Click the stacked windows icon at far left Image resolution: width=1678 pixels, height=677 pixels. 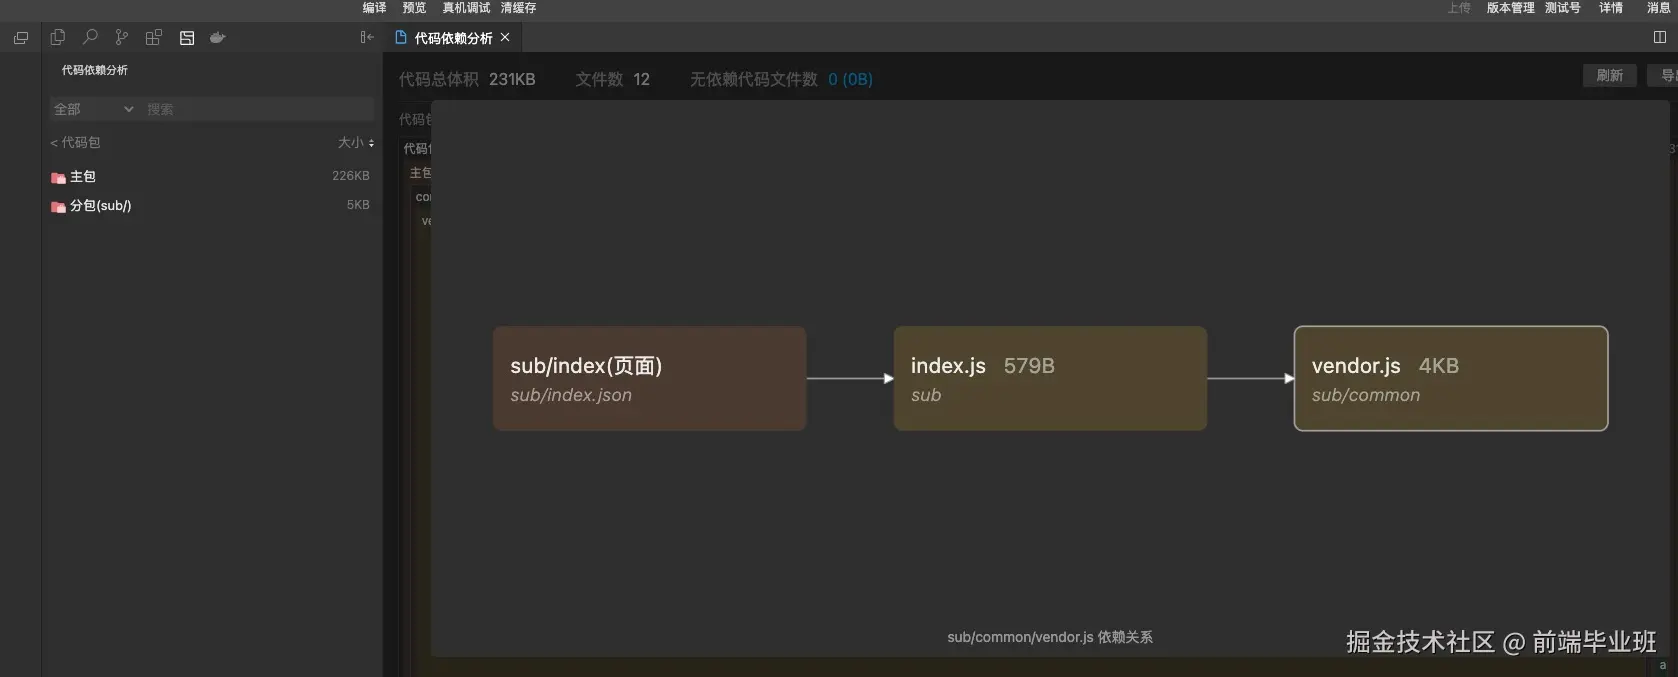[21, 38]
